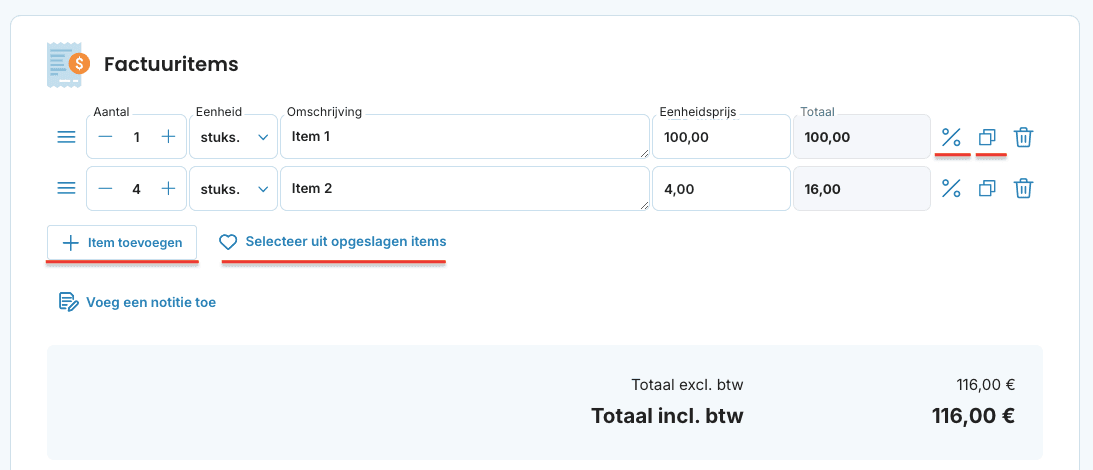
Task: Delete Item 1 with the trash icon
Action: click(1023, 137)
